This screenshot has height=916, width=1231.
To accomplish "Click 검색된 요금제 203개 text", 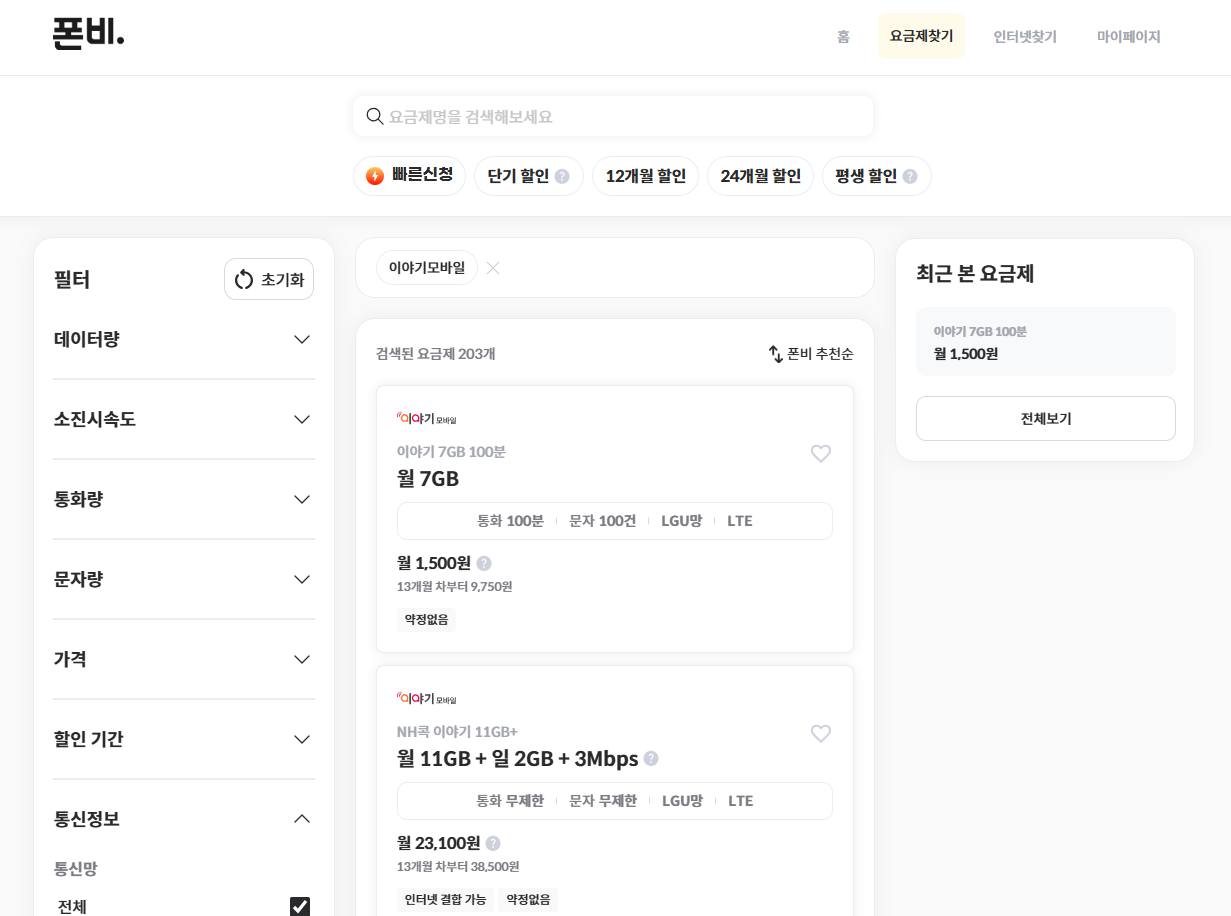I will (435, 354).
